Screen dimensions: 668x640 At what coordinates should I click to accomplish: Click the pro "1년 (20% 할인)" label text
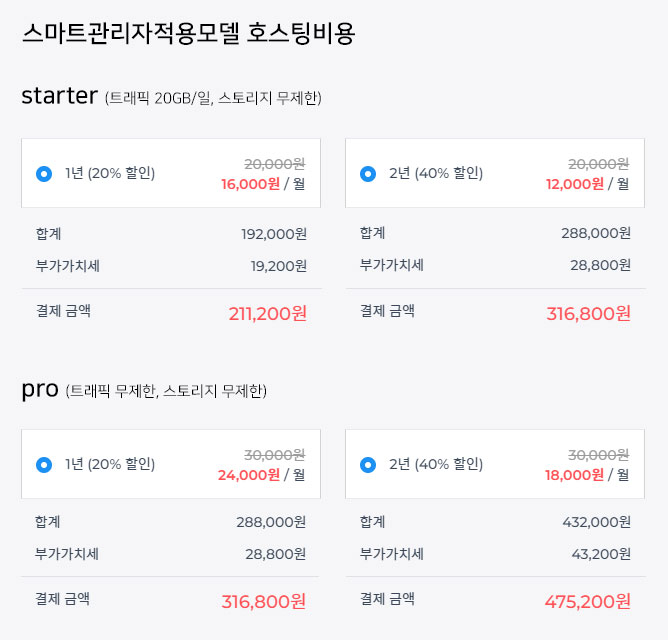pos(110,465)
